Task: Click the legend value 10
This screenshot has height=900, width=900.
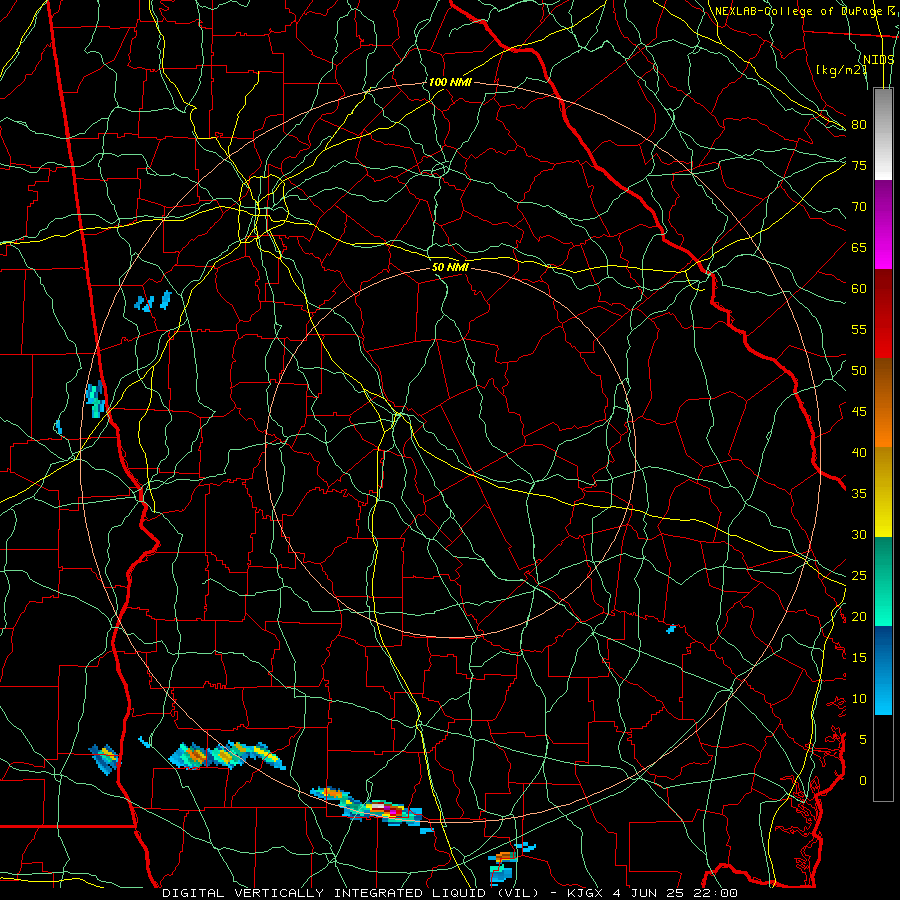Action: click(x=859, y=699)
